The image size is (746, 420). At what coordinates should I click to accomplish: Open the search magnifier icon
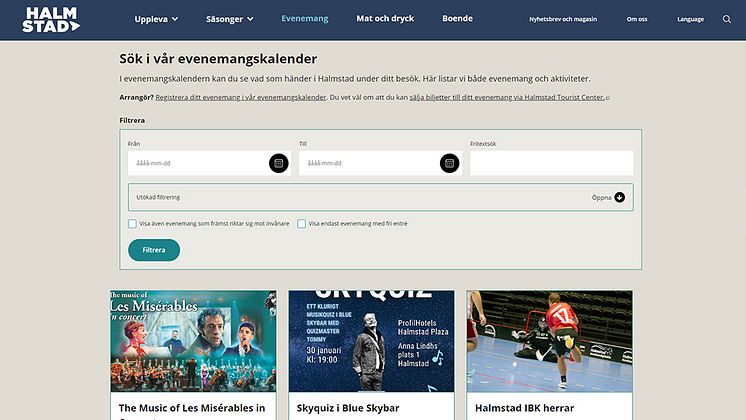coord(726,19)
